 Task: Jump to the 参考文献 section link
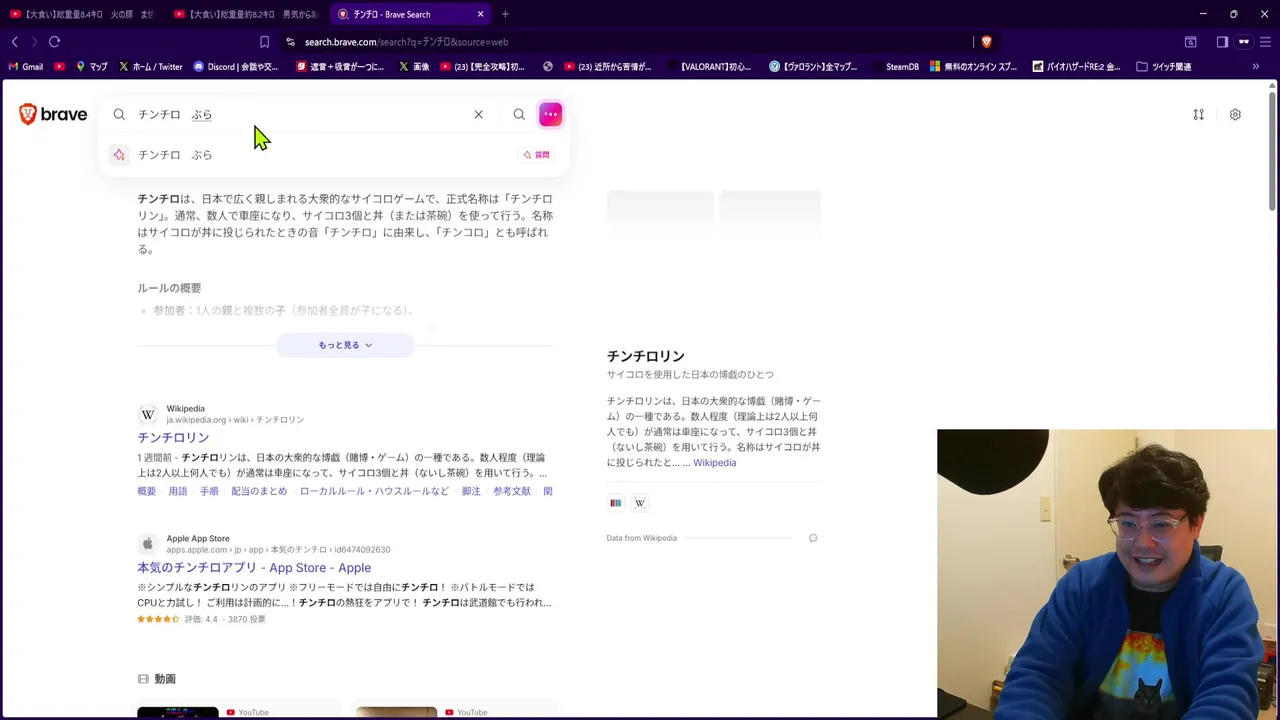click(x=512, y=491)
